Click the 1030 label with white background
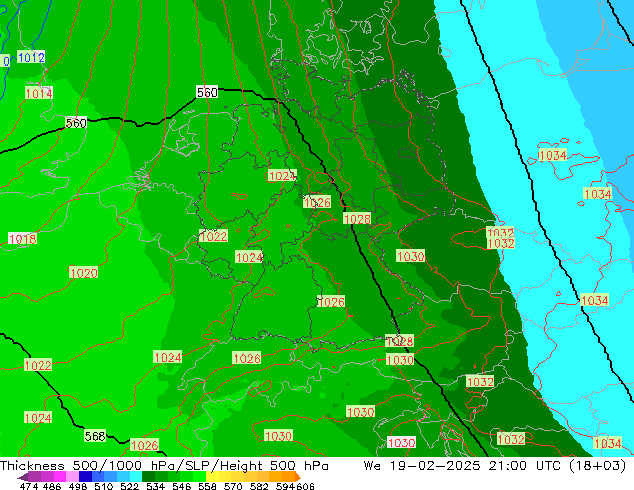The image size is (634, 490). tap(401, 442)
